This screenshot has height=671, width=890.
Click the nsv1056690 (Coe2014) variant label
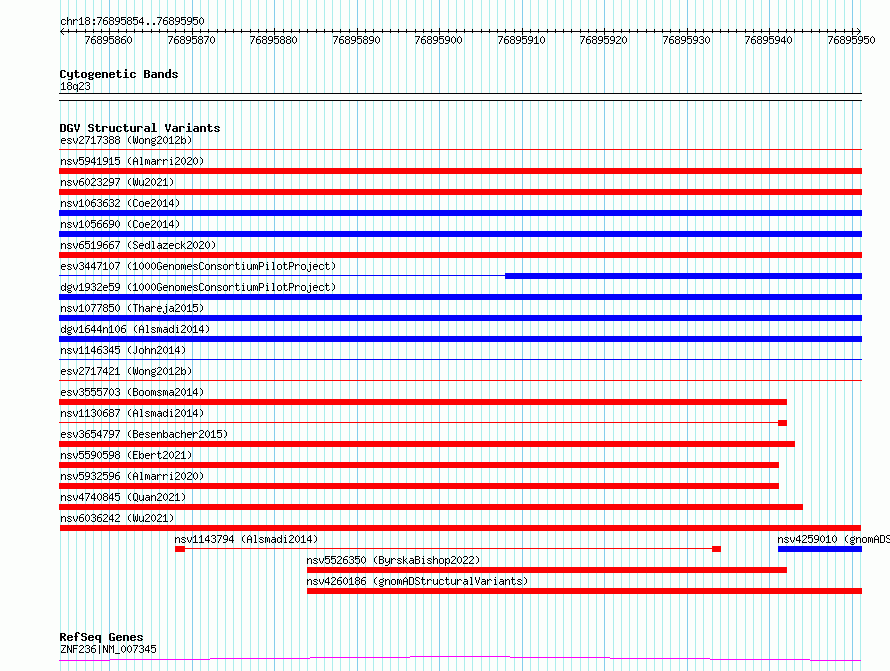[x=120, y=224]
